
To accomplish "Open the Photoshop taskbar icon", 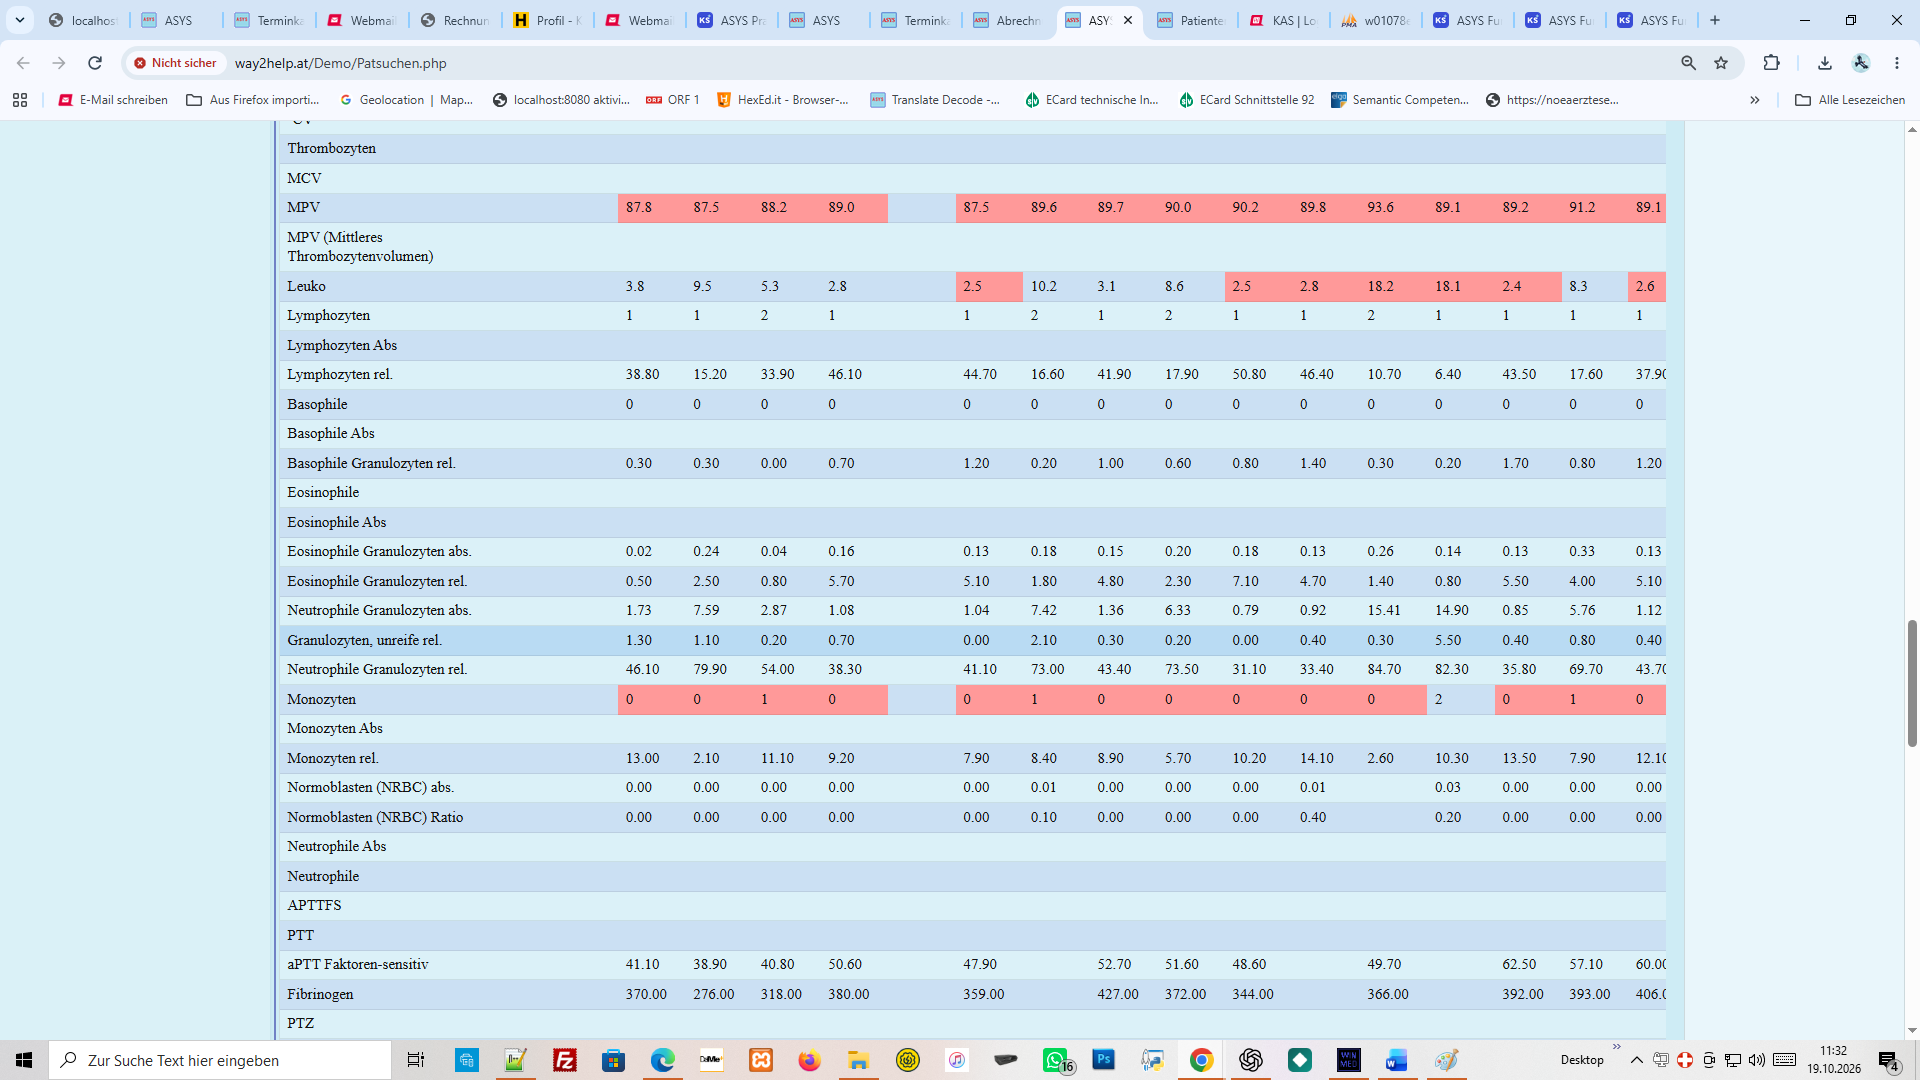I will tap(1104, 1060).
